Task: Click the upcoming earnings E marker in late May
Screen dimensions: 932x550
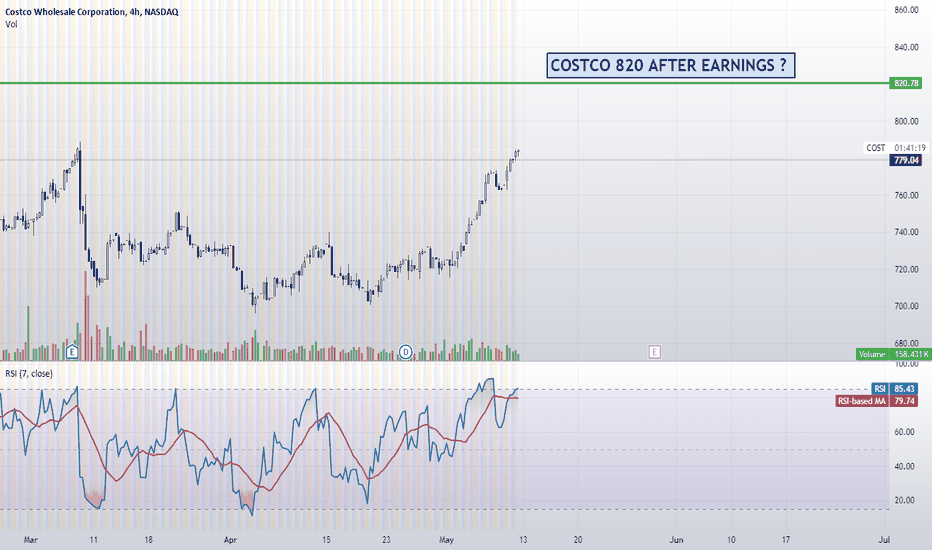Action: [654, 352]
